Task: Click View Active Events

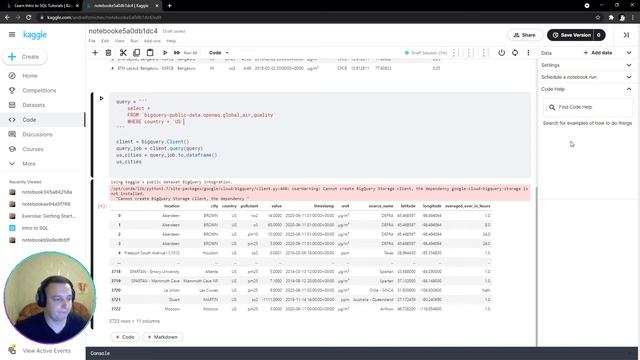Action: point(46,351)
